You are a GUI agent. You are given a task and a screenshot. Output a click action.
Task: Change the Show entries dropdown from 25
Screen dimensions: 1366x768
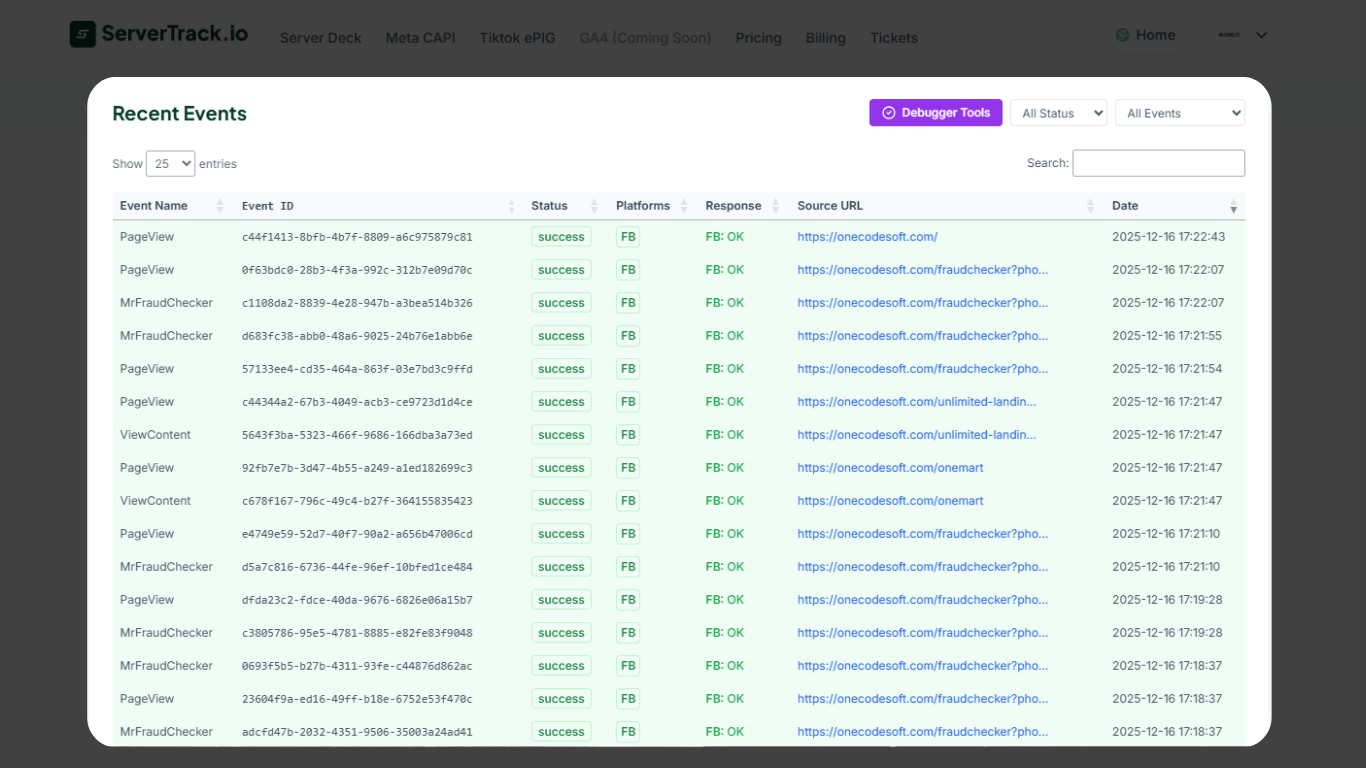click(x=170, y=163)
